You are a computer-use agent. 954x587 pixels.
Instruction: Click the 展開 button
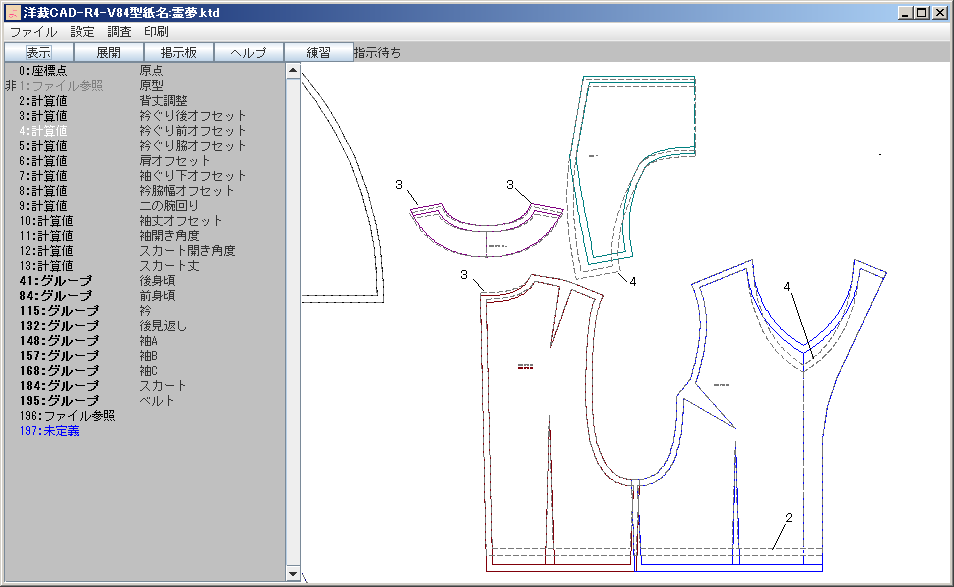(109, 52)
